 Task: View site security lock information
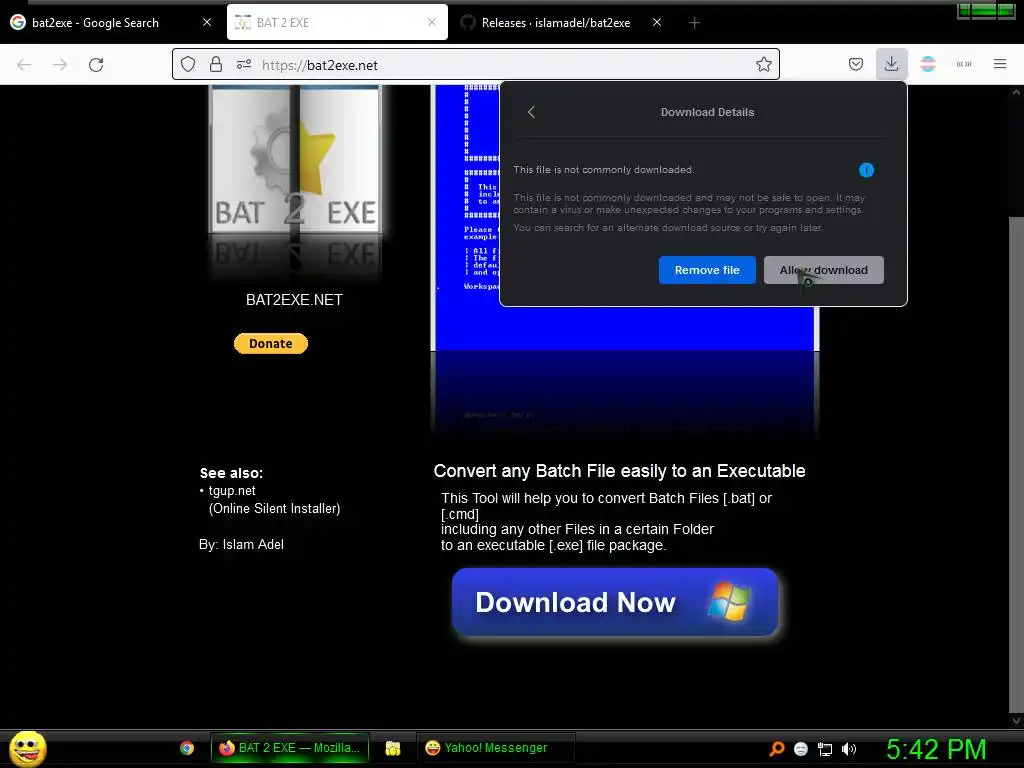[216, 65]
